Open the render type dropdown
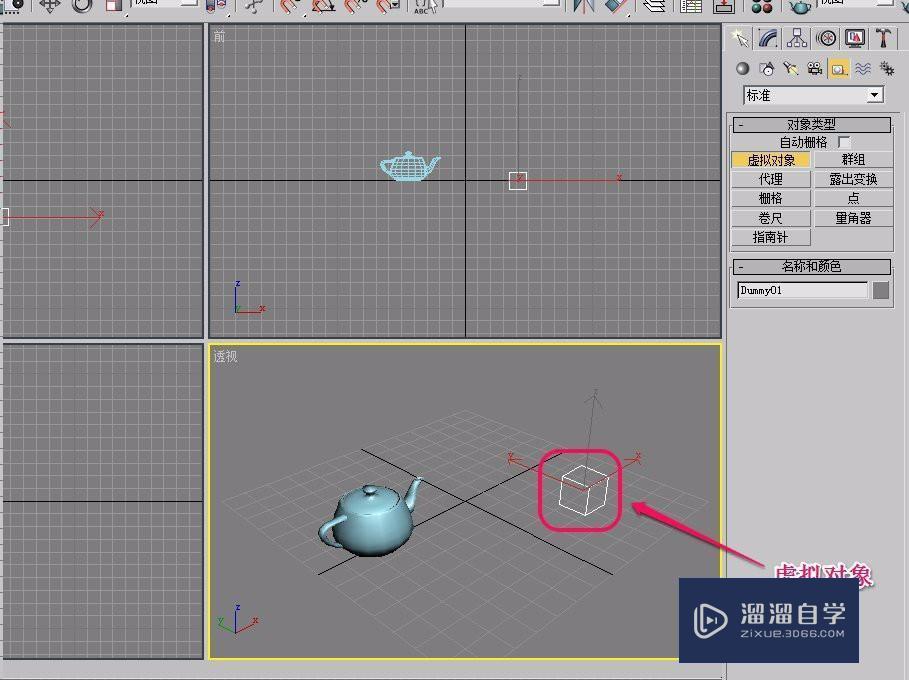 857,3
